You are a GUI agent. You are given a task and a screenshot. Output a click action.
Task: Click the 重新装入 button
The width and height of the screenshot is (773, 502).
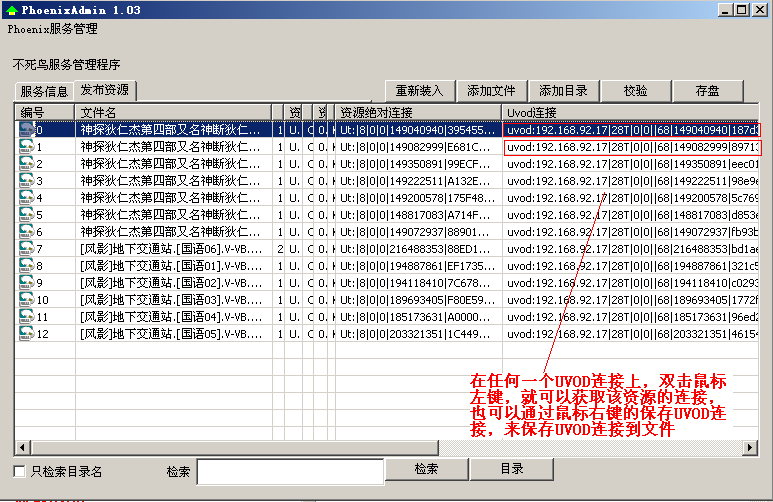coord(420,91)
